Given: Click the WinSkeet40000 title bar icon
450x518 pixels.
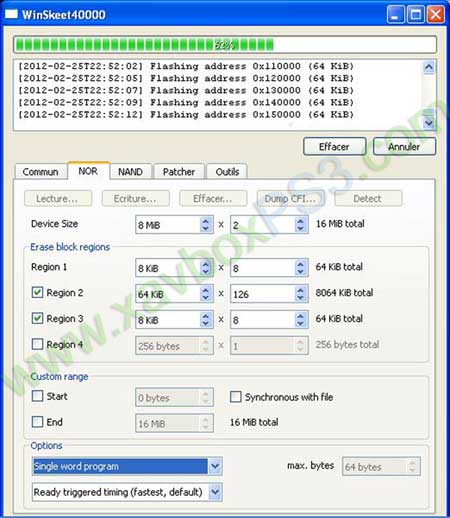Looking at the screenshot, I should pos(11,14).
